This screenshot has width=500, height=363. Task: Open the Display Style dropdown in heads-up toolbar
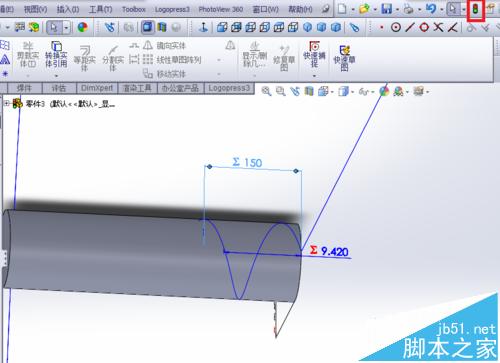(353, 91)
